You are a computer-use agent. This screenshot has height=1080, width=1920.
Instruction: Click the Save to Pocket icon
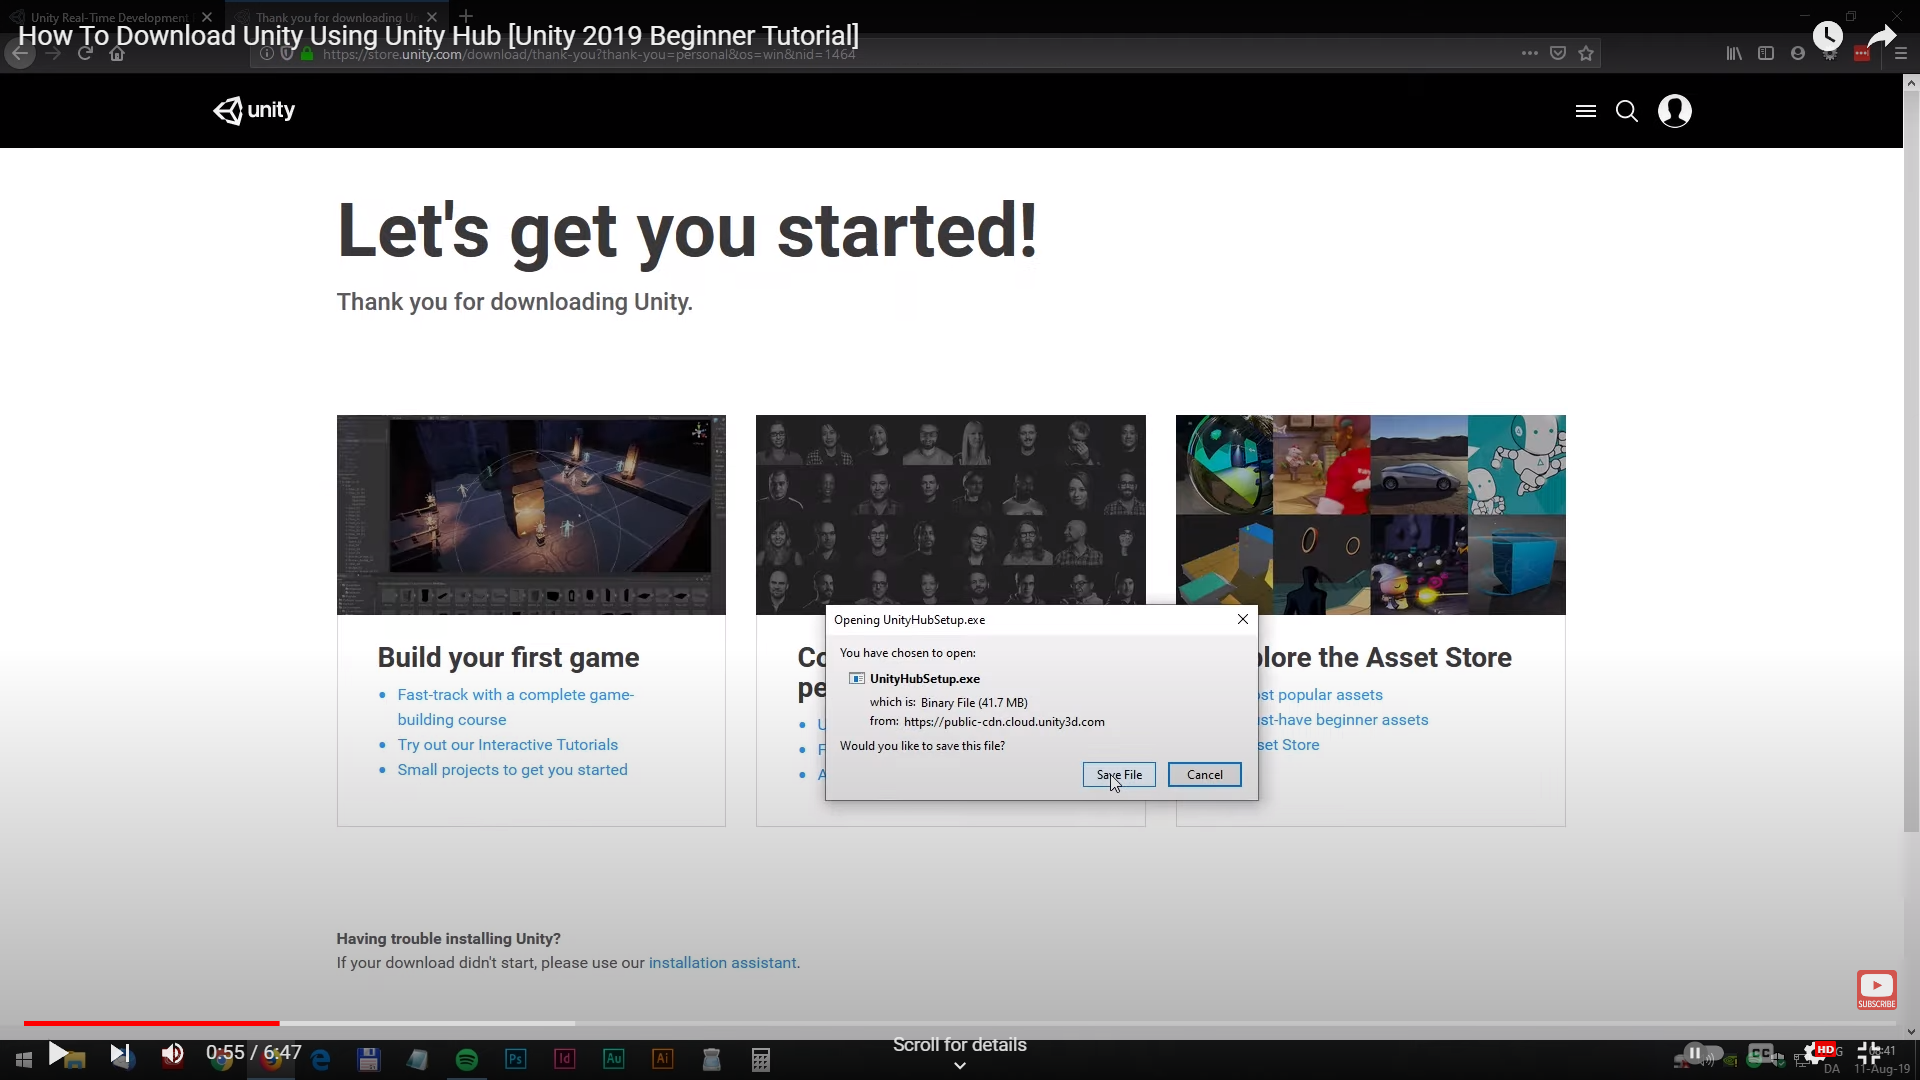coord(1558,54)
